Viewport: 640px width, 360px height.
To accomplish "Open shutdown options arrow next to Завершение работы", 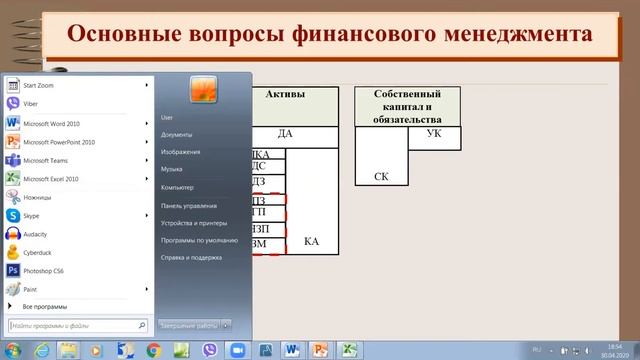I will point(226,325).
